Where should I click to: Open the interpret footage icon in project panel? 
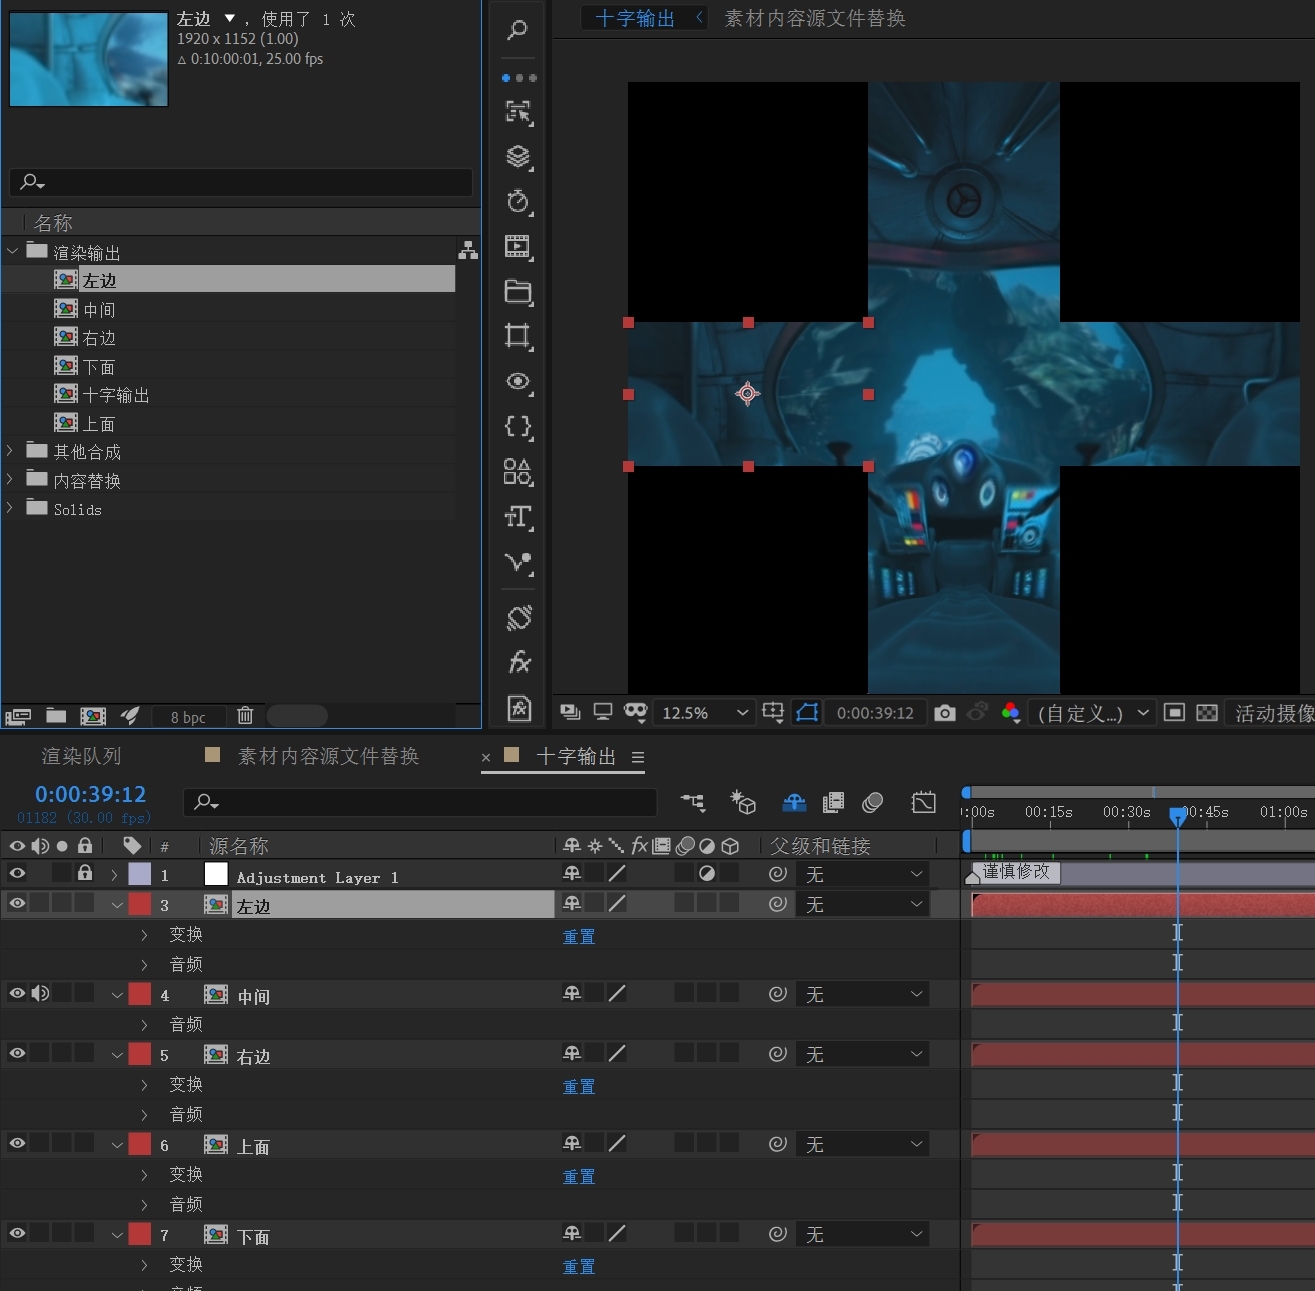click(18, 716)
